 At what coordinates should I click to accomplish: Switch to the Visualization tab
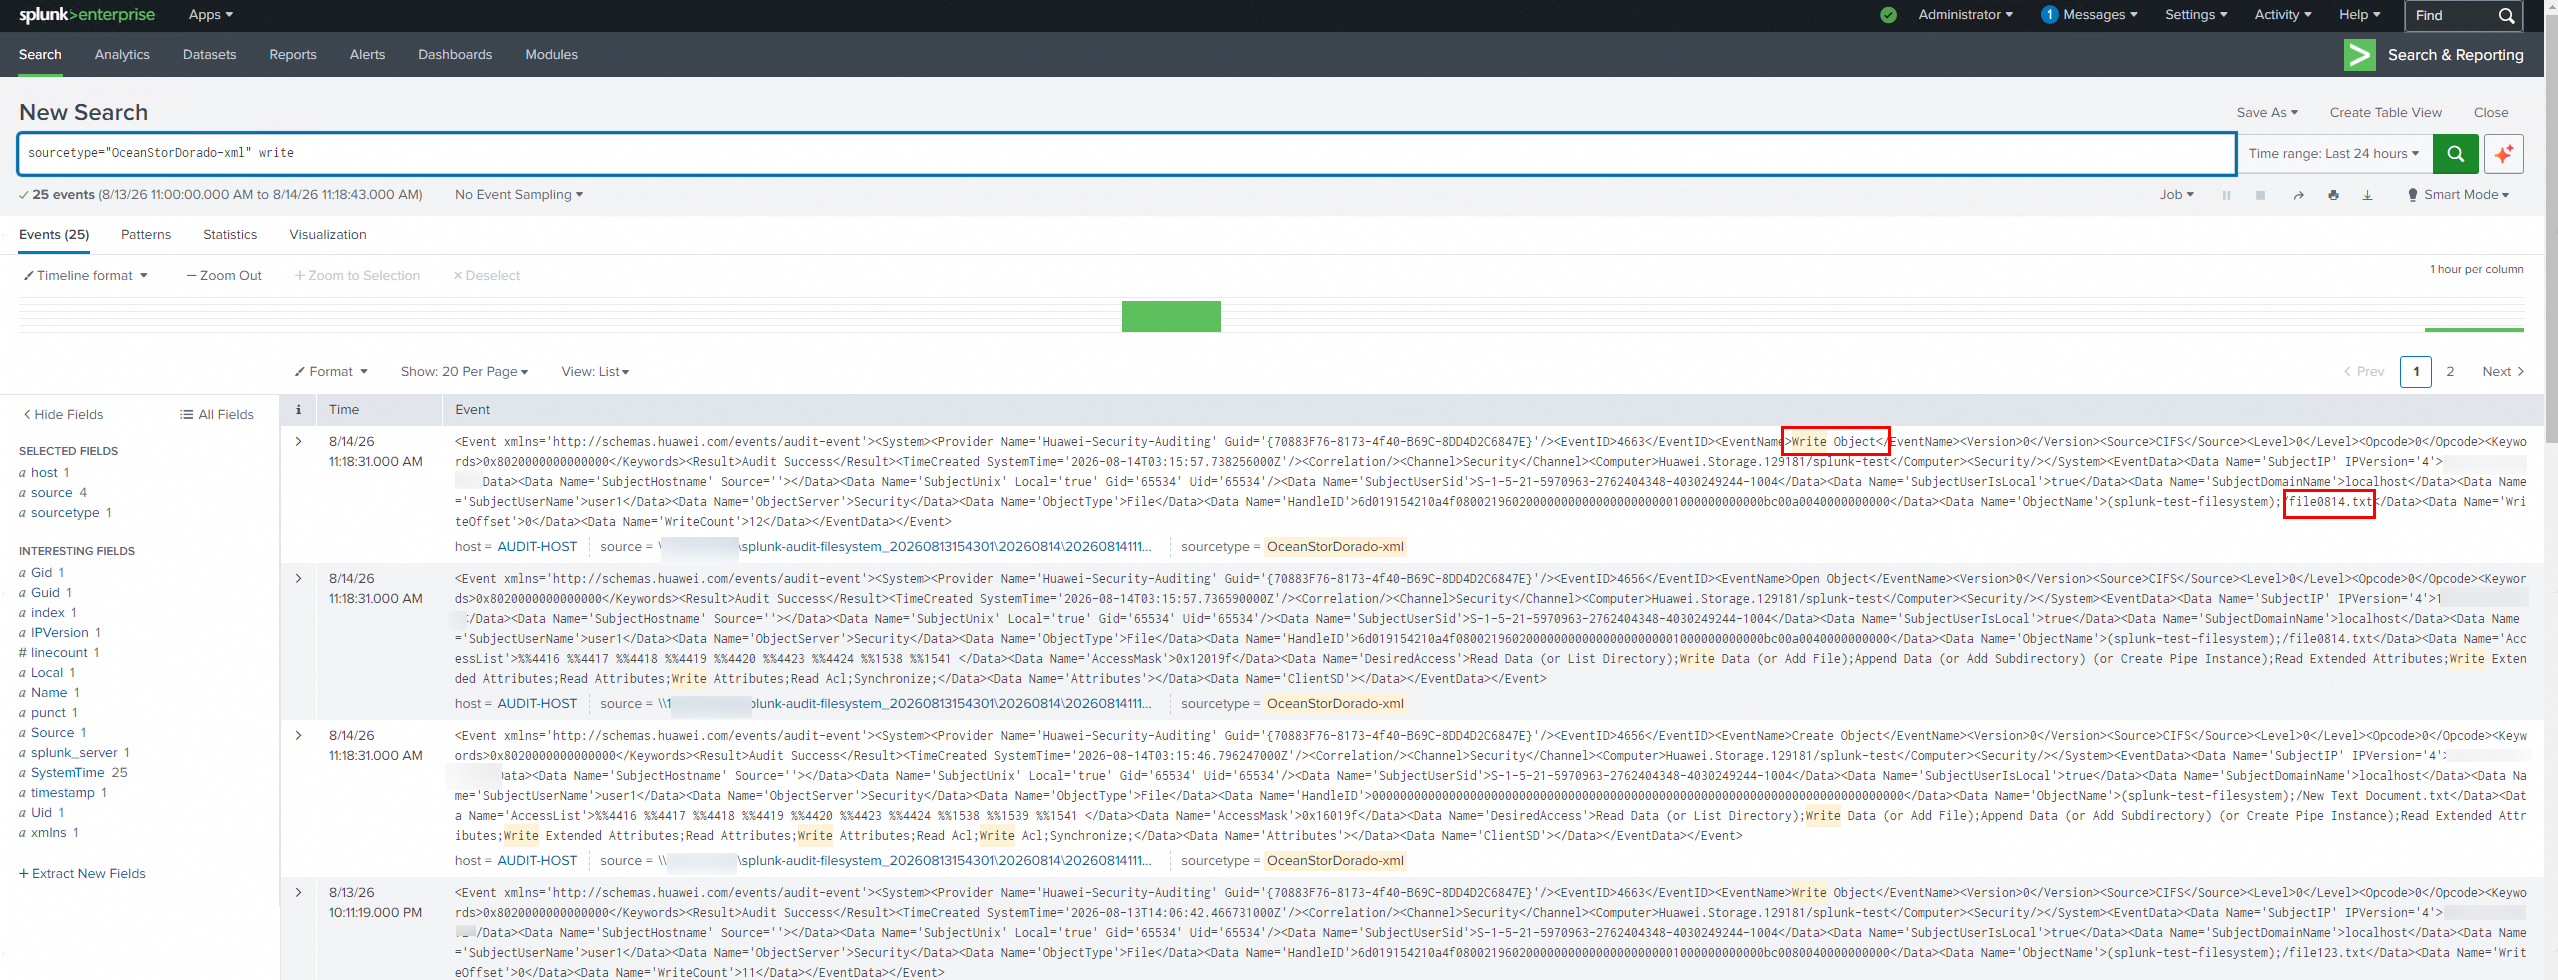pos(328,235)
